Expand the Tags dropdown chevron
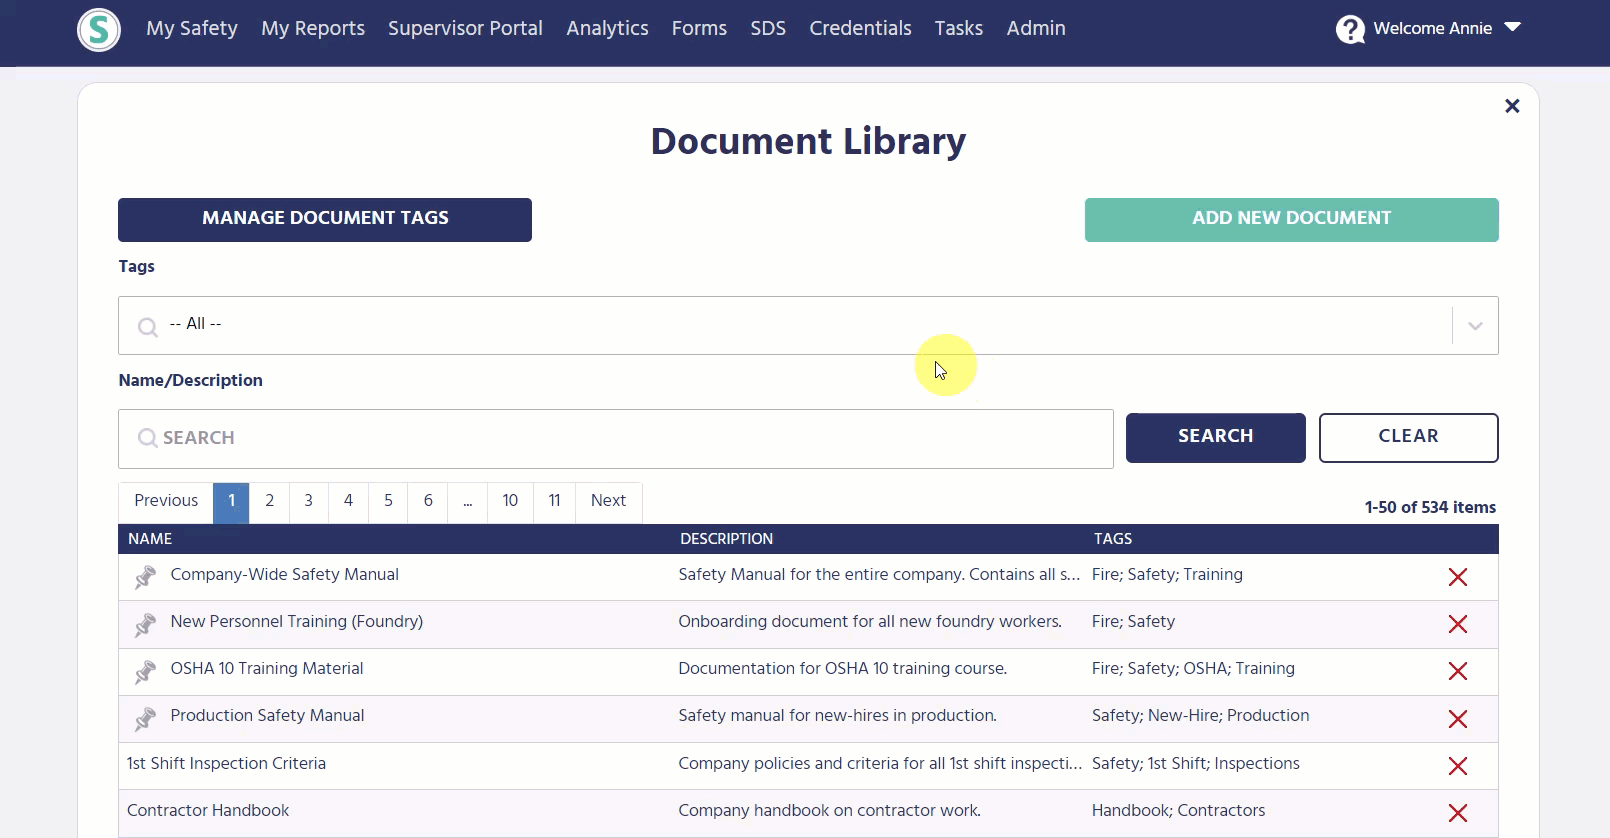This screenshot has width=1610, height=838. tap(1475, 326)
